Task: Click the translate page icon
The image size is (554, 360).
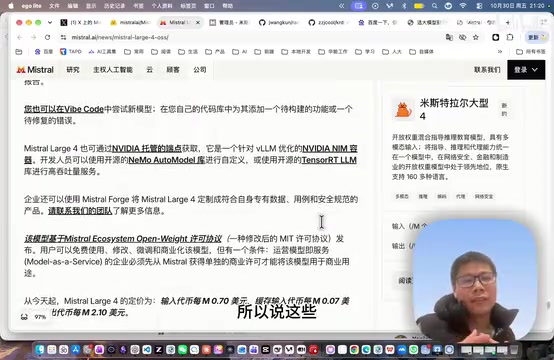Action: (x=449, y=37)
